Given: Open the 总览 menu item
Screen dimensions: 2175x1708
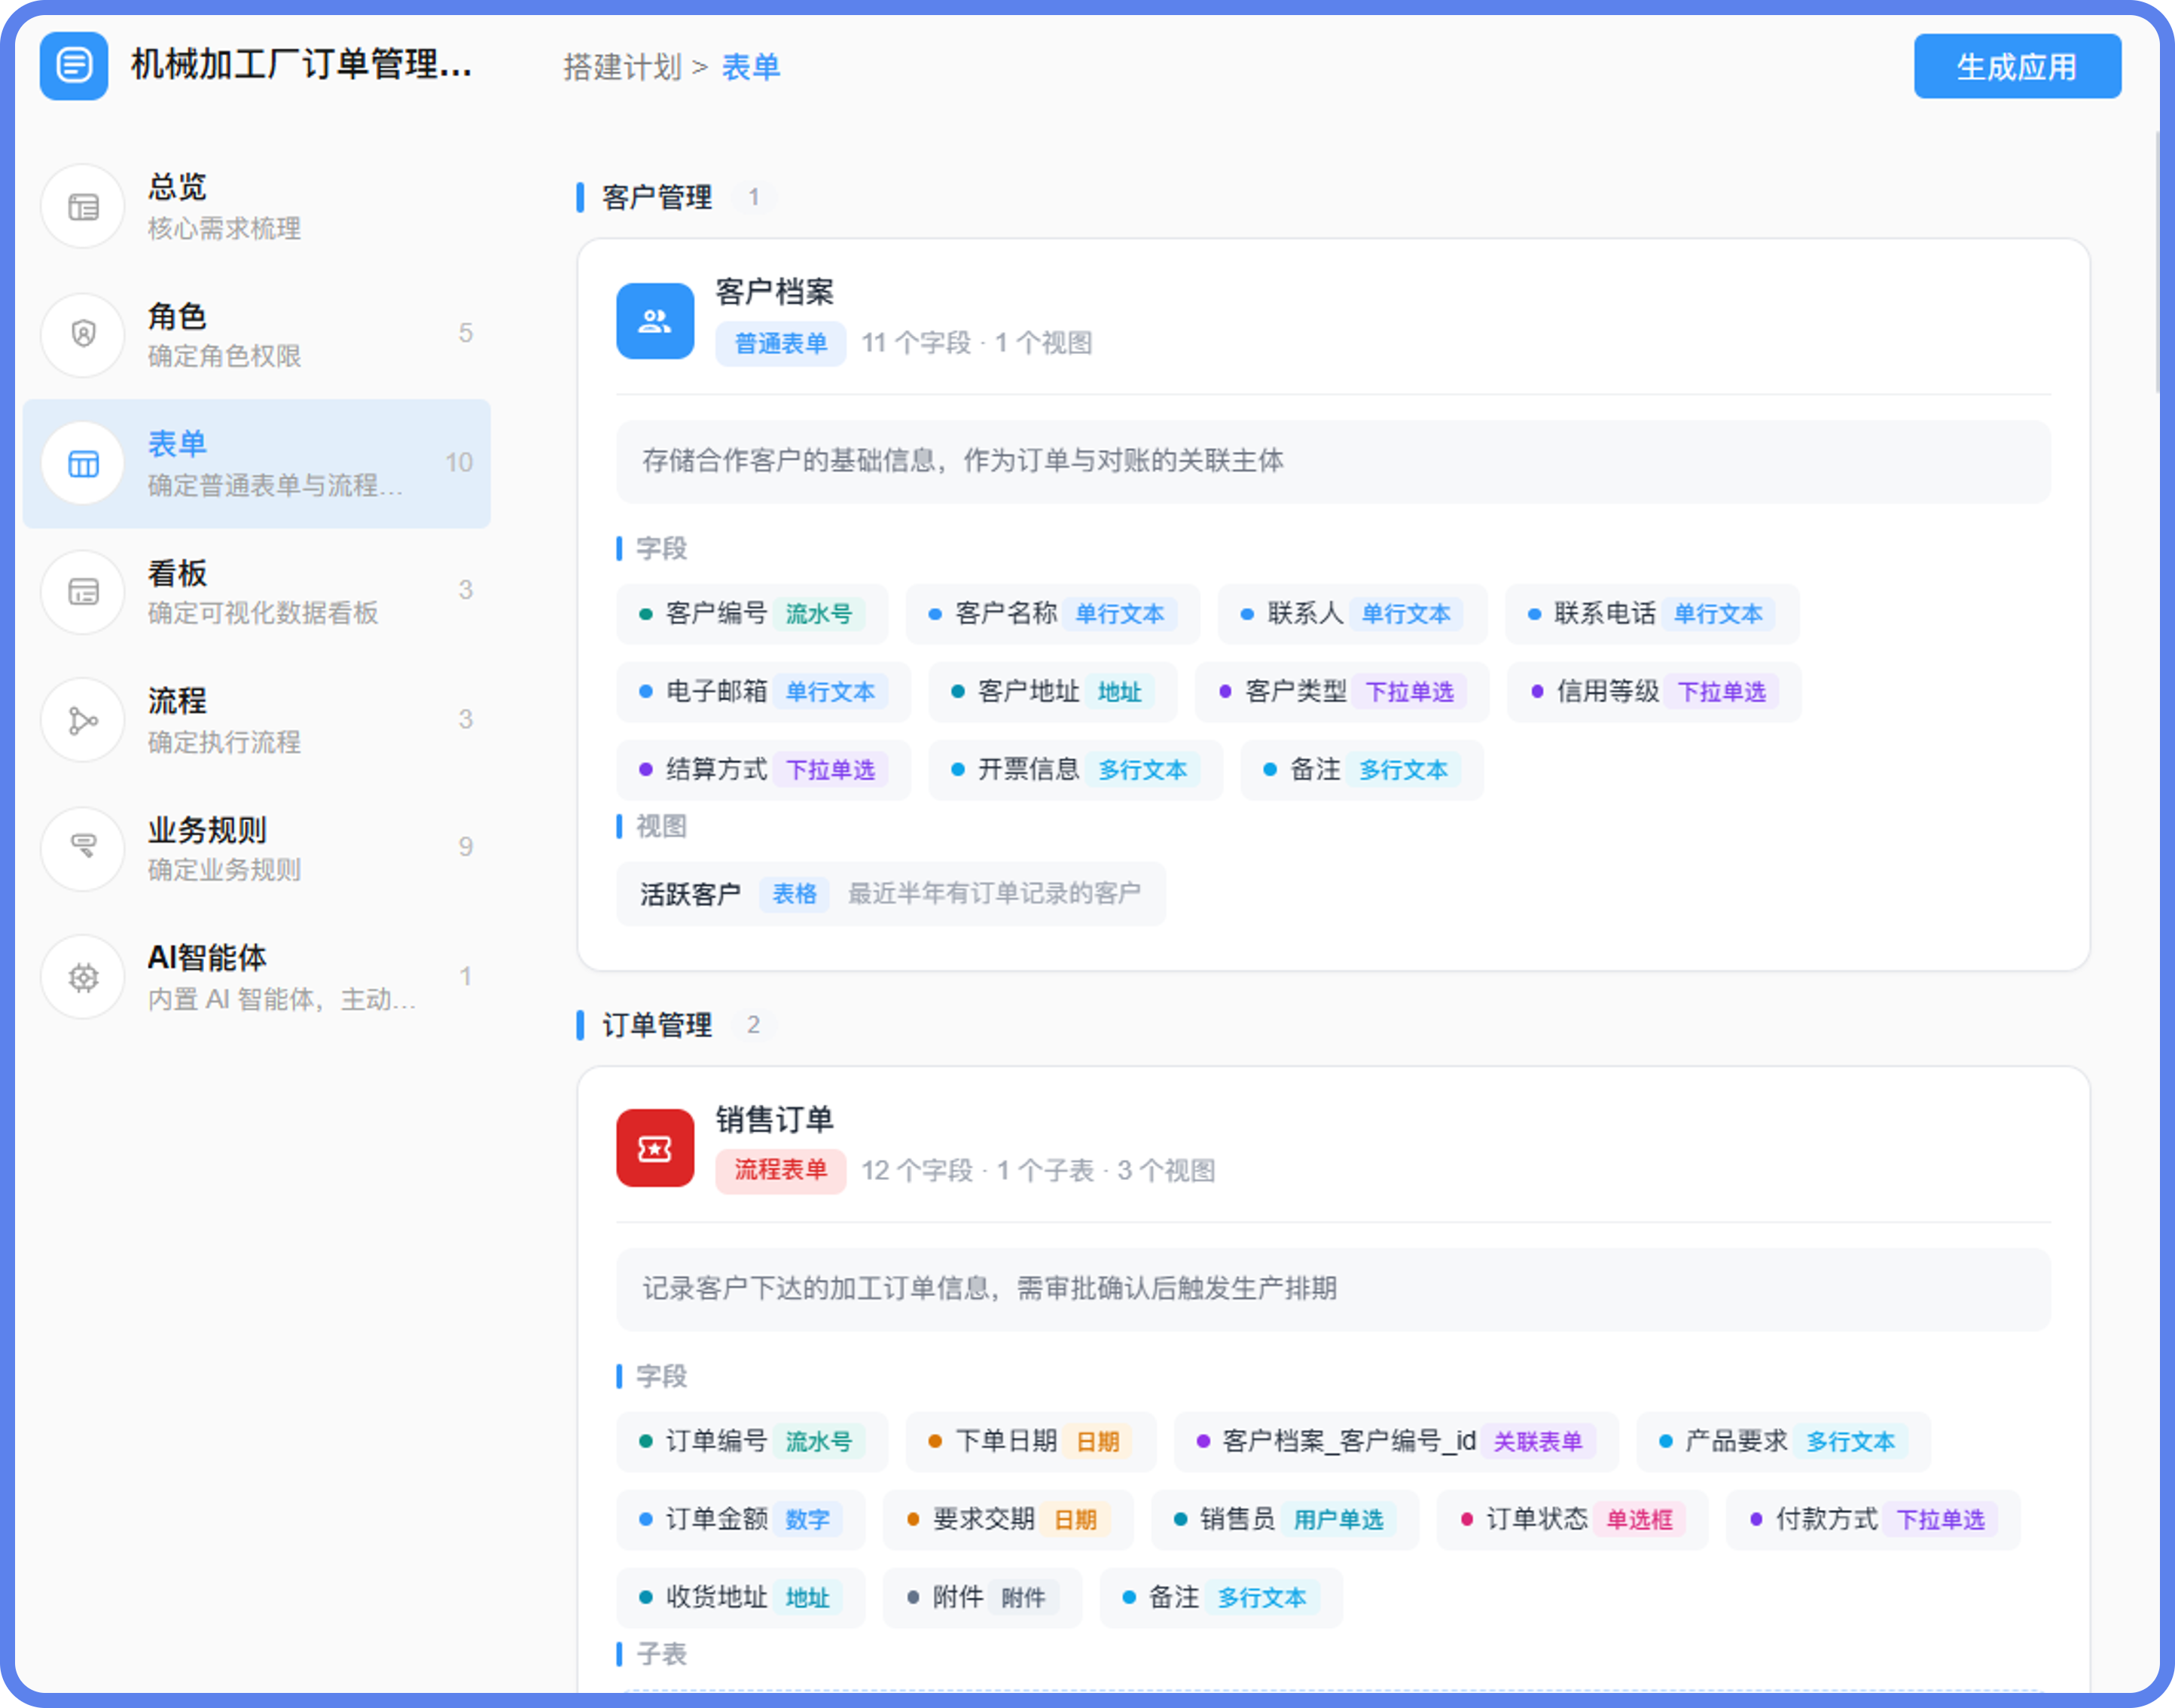Looking at the screenshot, I should 257,207.
